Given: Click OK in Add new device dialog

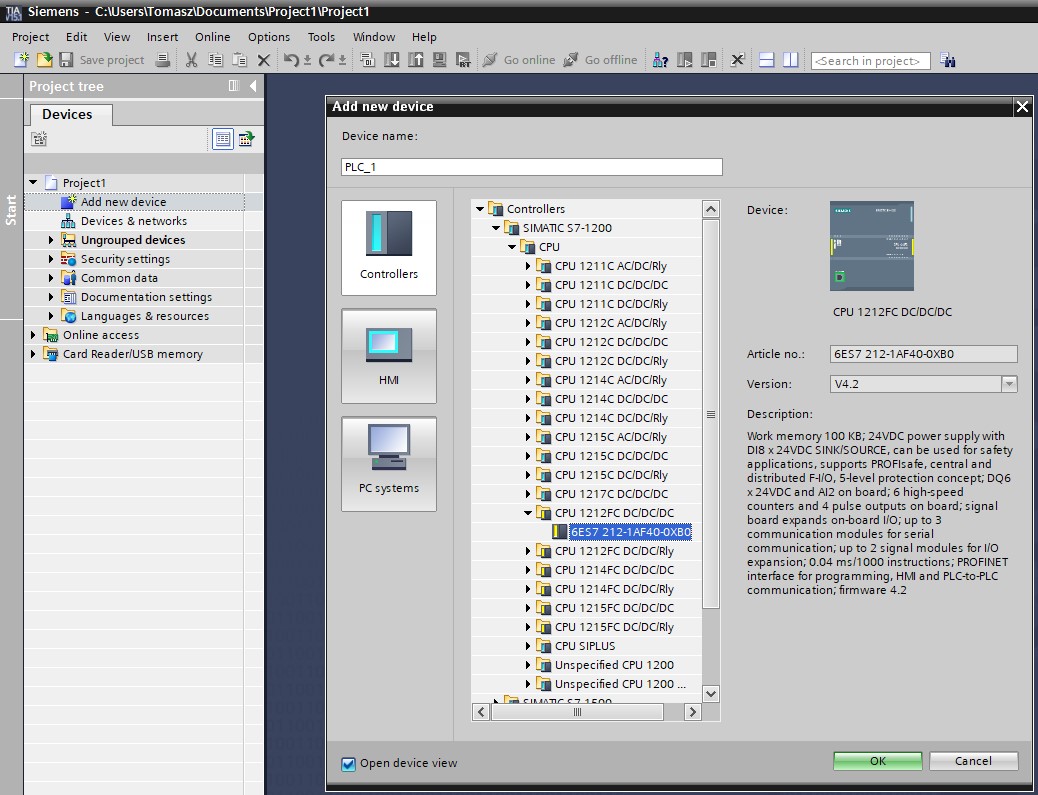Looking at the screenshot, I should tap(877, 761).
